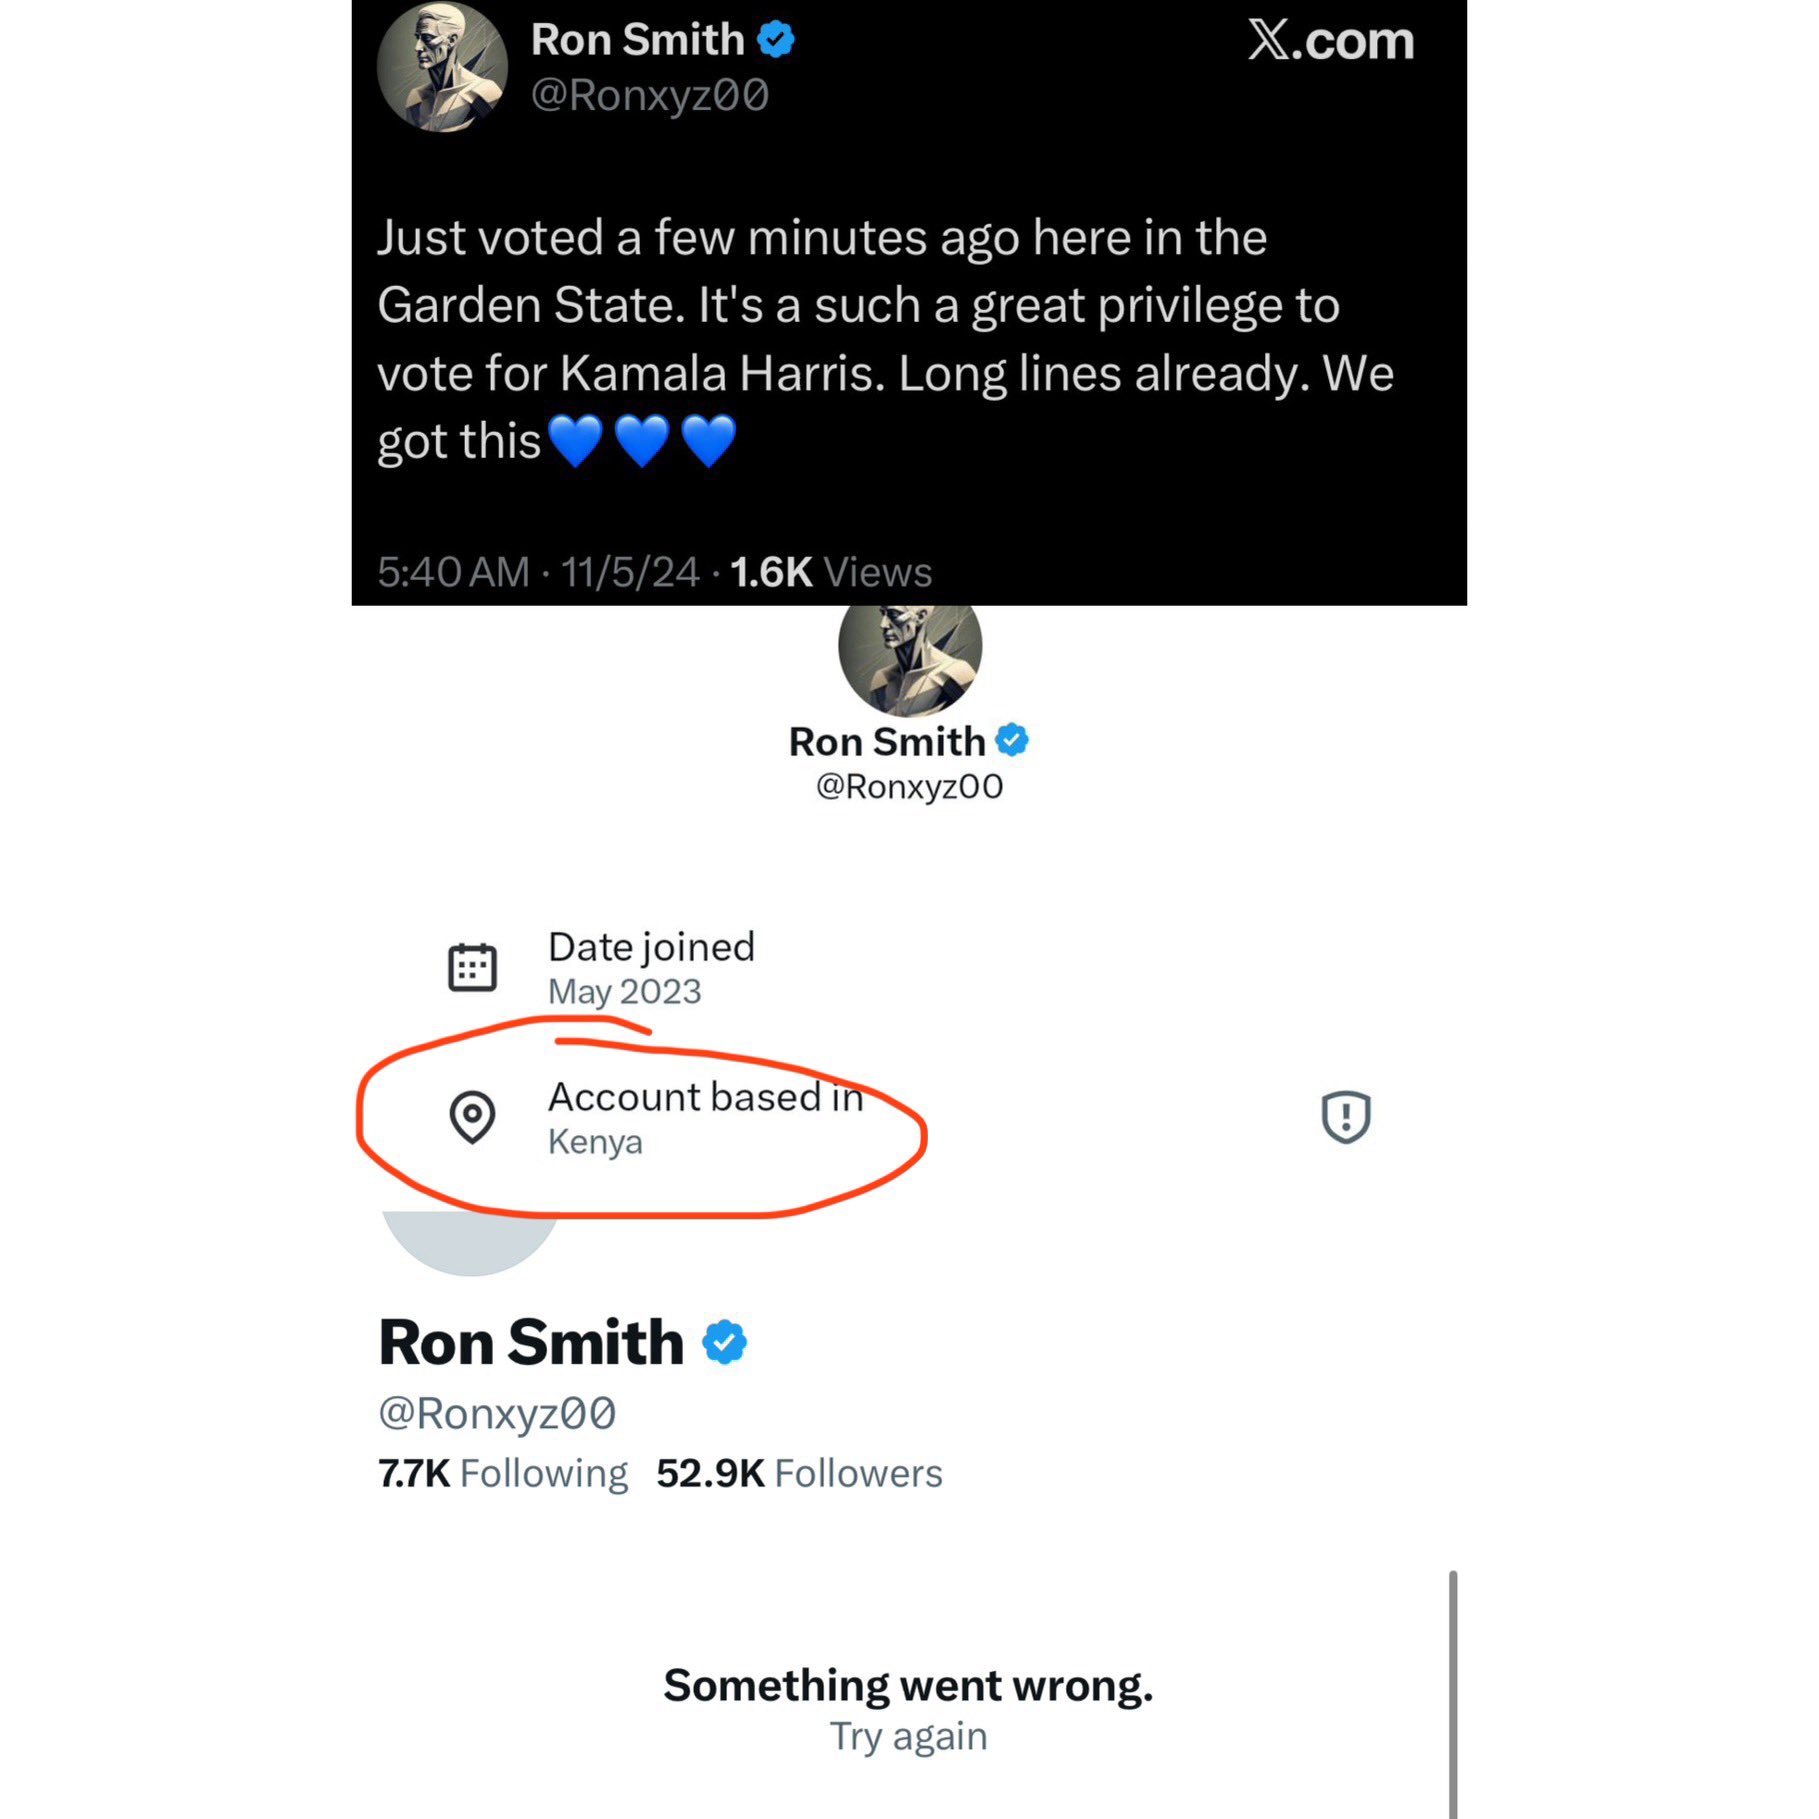Viewport: 1819px width, 1819px height.
Task: Click the verified badge in the tweet header
Action: point(775,40)
